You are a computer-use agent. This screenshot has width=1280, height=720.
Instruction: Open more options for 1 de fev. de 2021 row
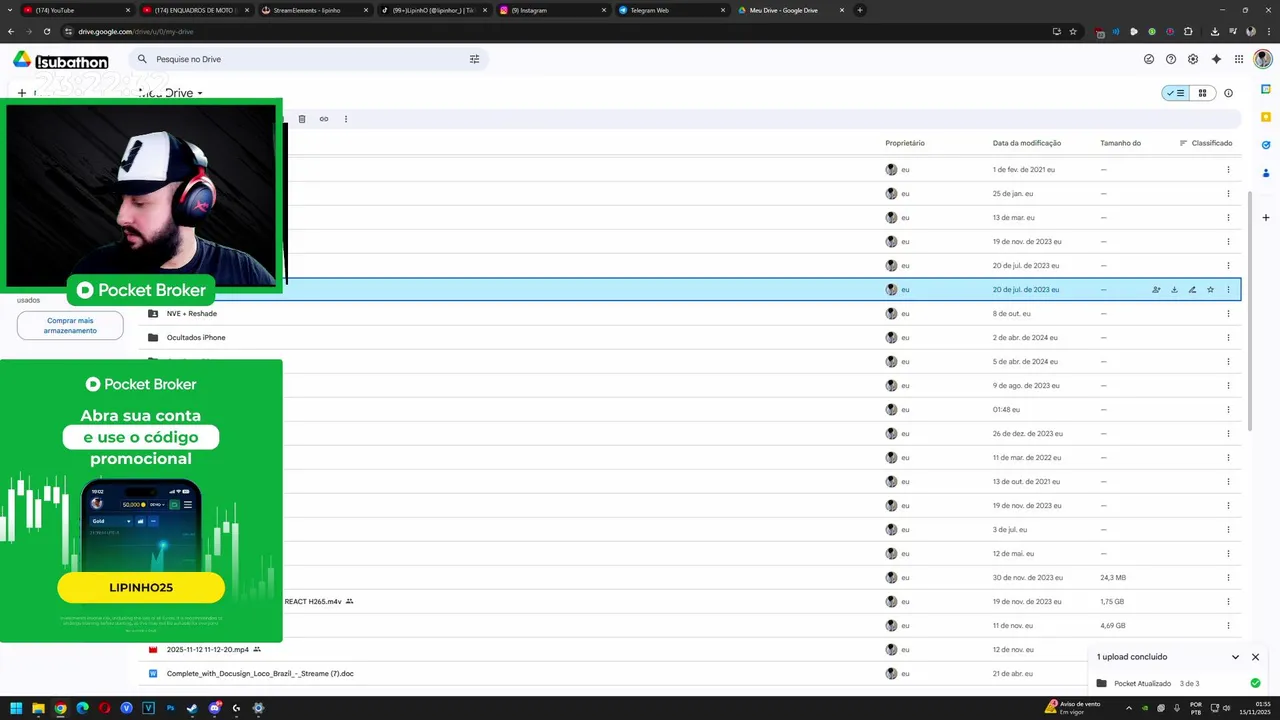(1229, 170)
